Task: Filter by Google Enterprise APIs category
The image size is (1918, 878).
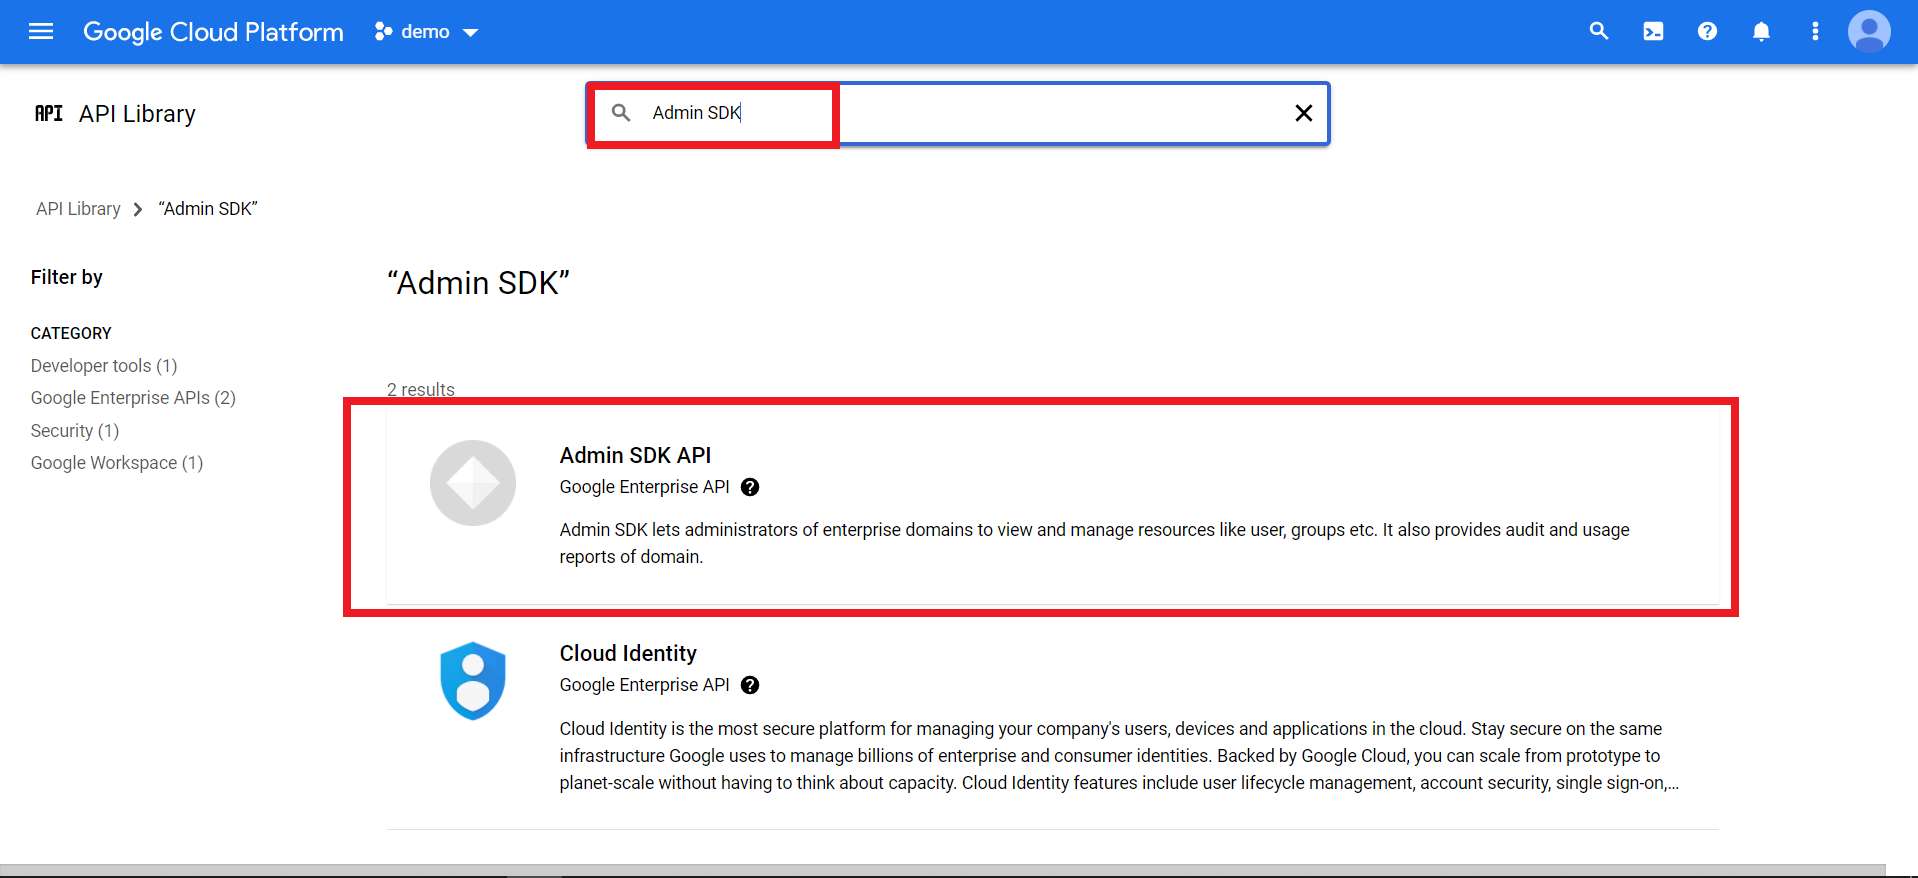Action: [x=133, y=398]
